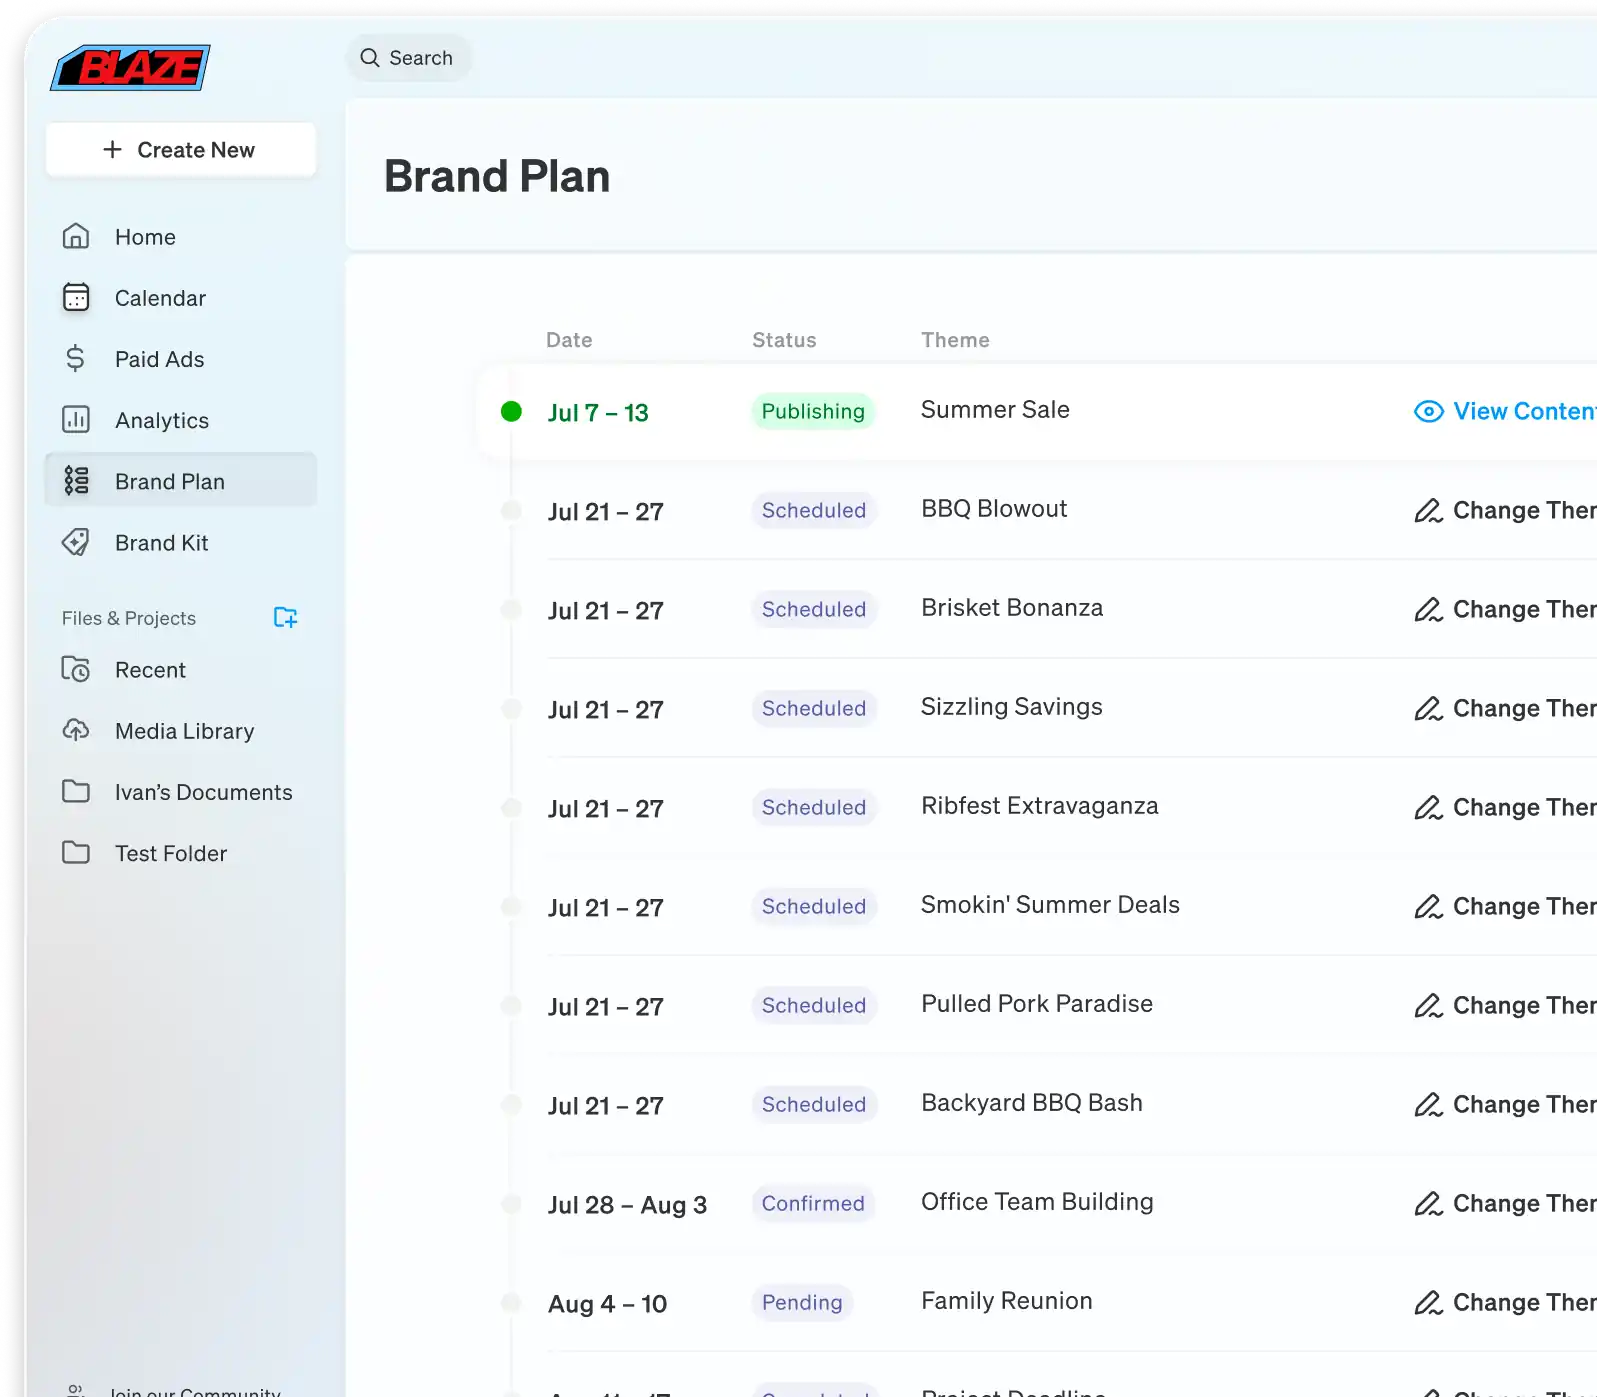1597x1397 pixels.
Task: Click the pencil icon for Pulled Pork Paradise
Action: pos(1428,1006)
